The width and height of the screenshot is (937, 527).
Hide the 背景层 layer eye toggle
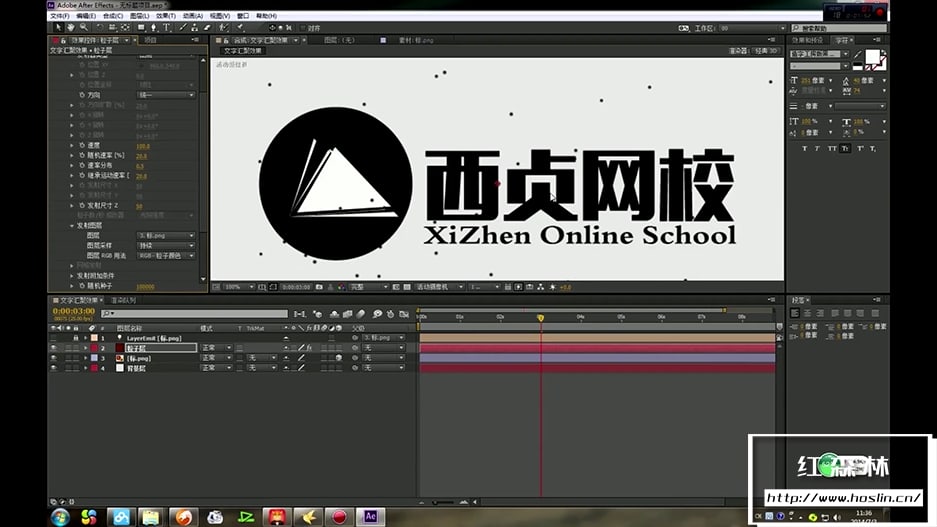[x=54, y=368]
